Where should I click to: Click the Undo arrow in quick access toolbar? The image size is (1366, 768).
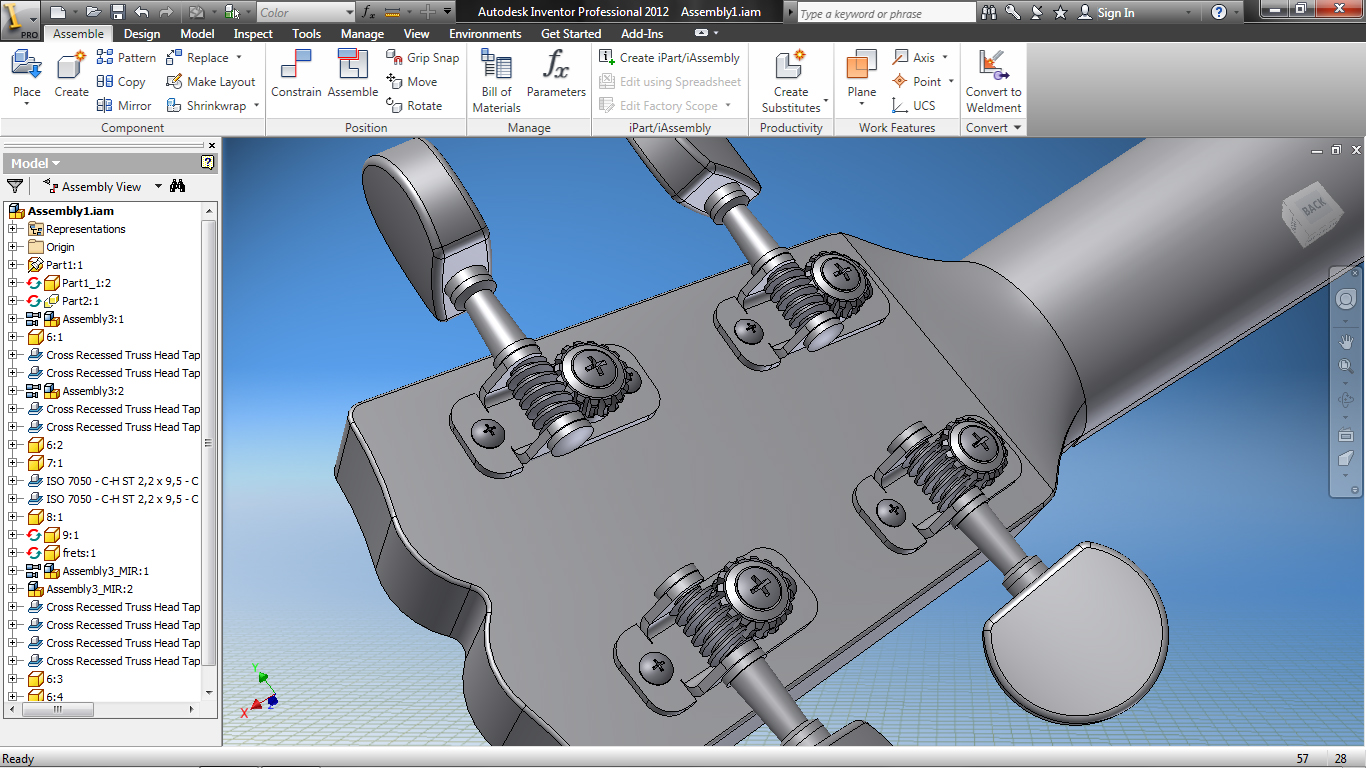coord(142,12)
